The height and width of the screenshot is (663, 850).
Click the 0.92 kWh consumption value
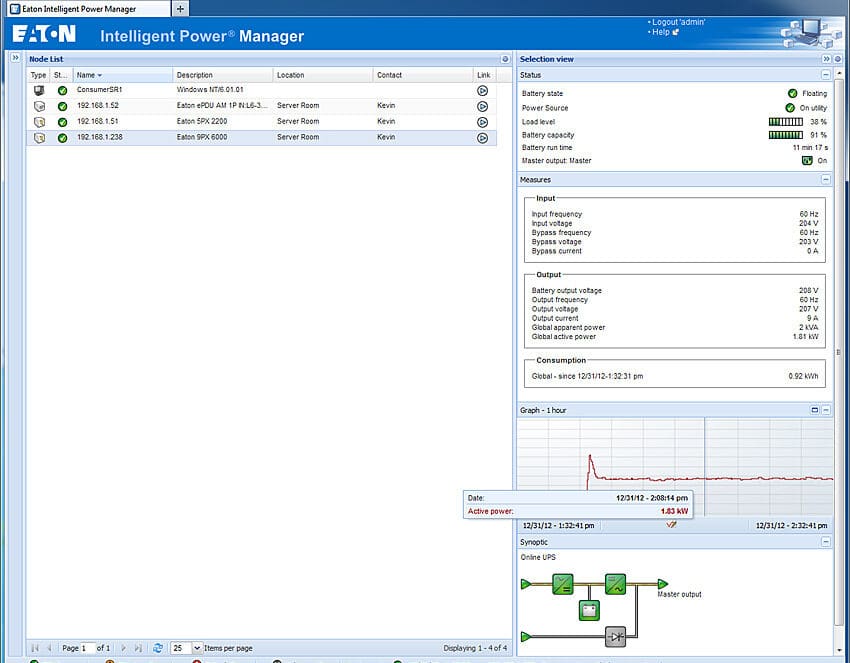[803, 376]
